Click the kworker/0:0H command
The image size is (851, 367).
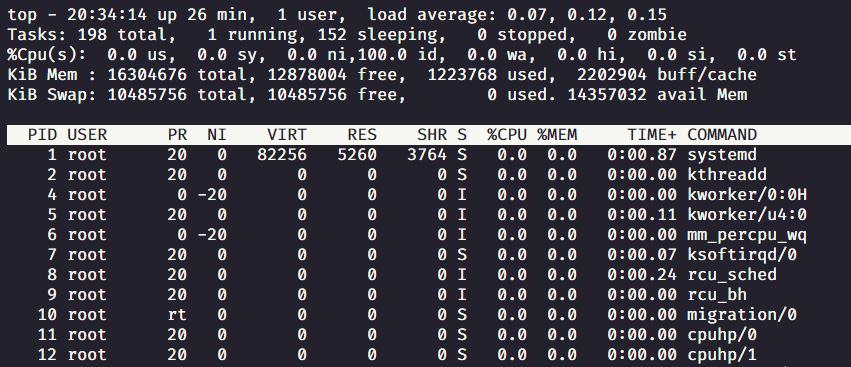pos(747,195)
